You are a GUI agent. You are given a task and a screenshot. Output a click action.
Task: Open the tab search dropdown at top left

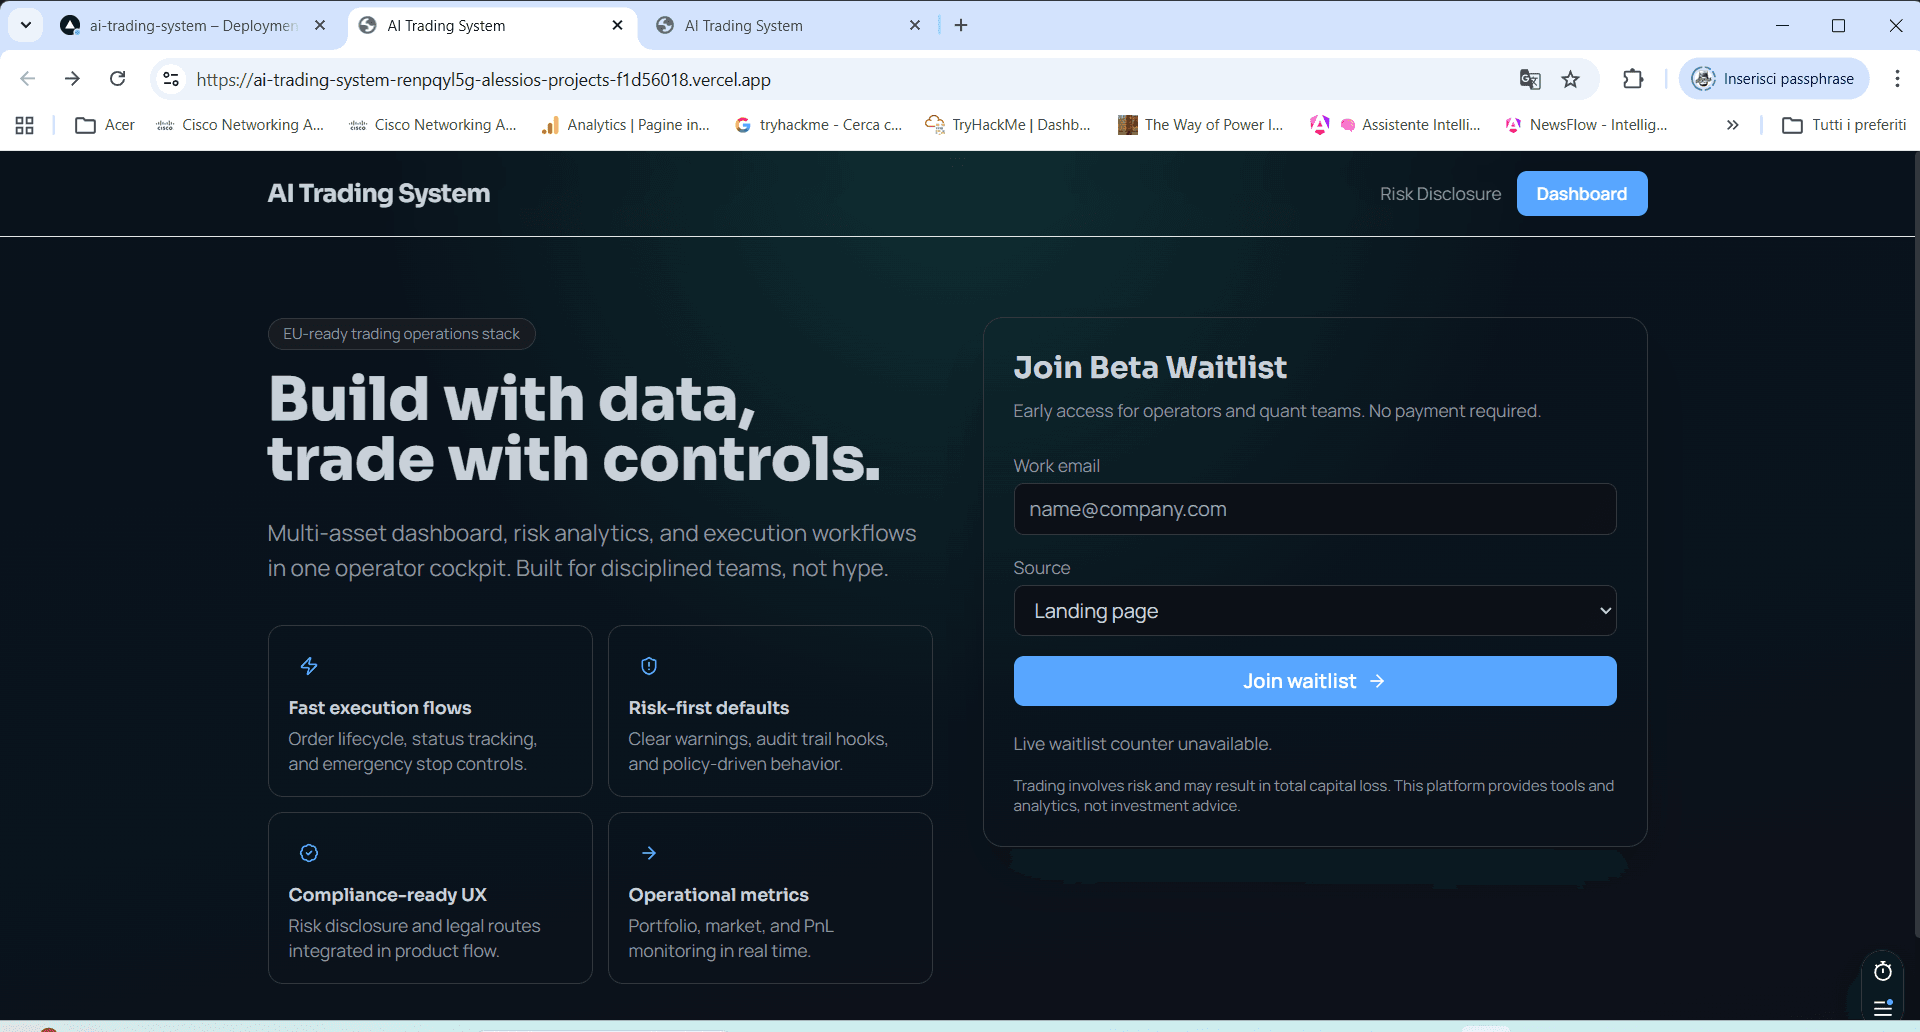pos(25,25)
